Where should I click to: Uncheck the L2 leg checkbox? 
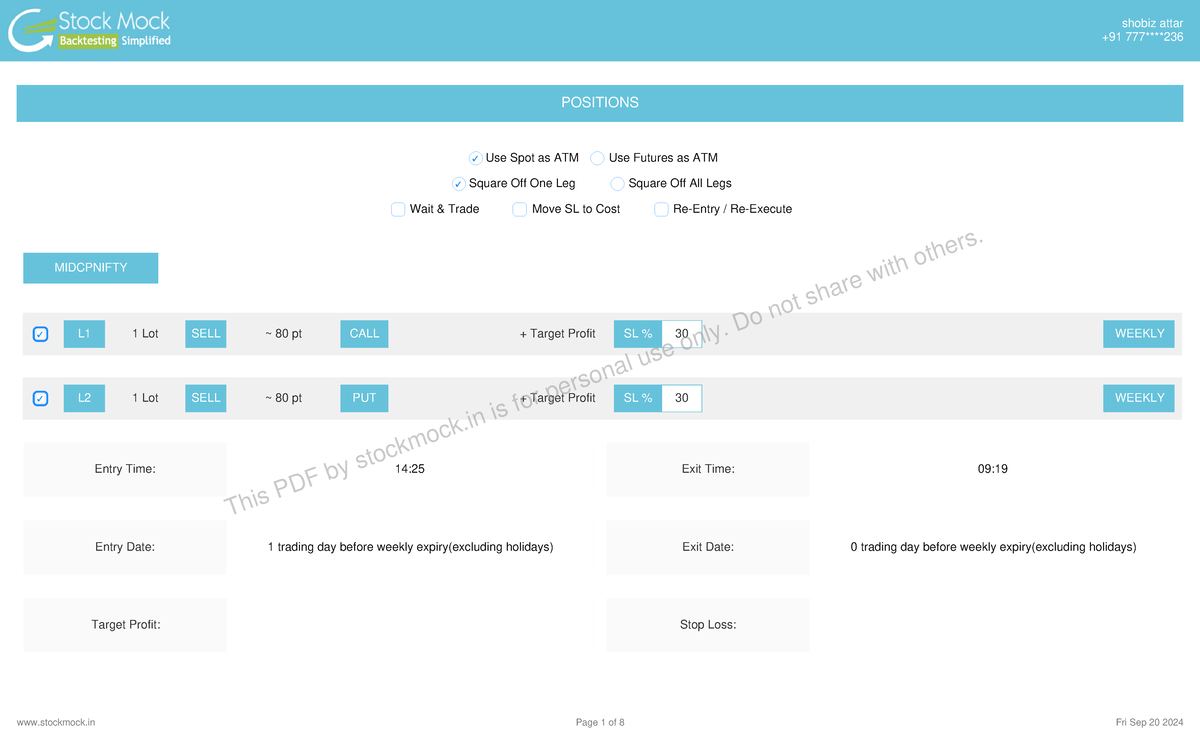[x=40, y=398]
